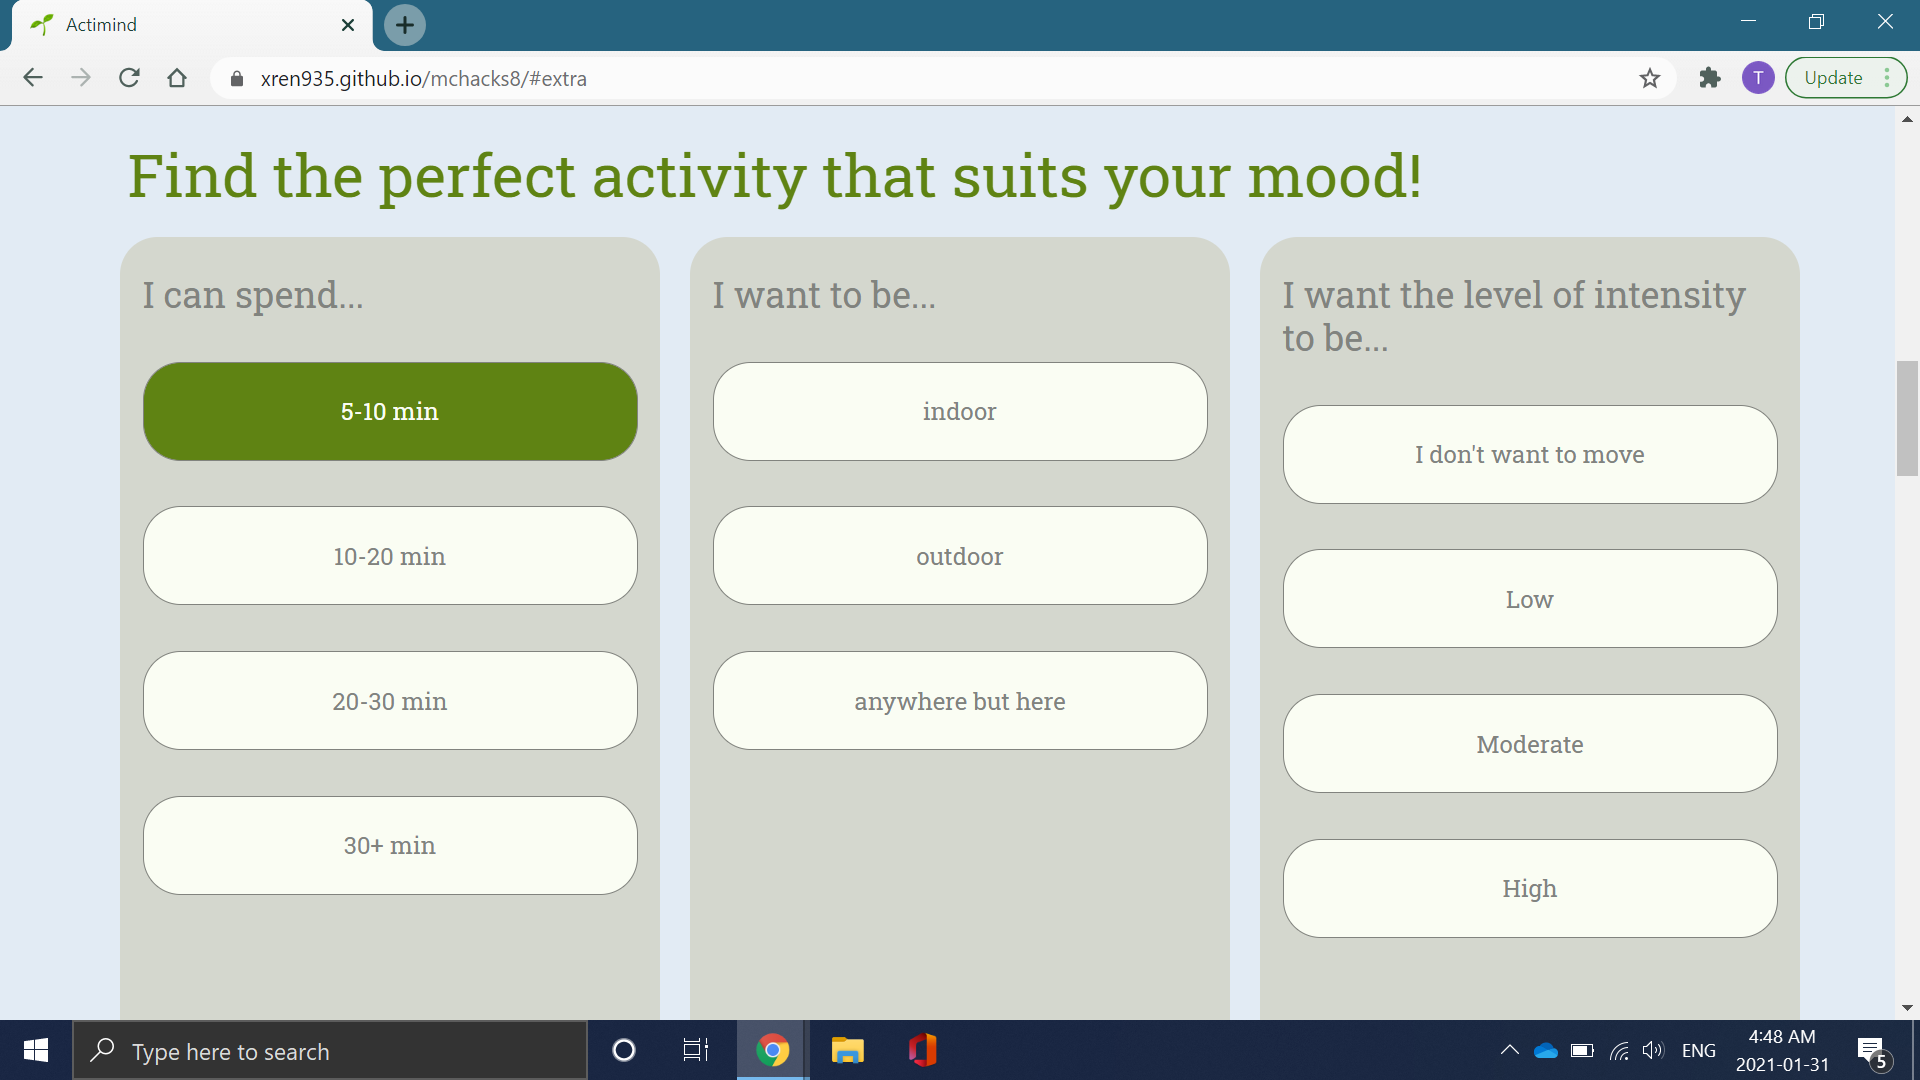Go to browser home page
The width and height of the screenshot is (1920, 1080).
(x=177, y=78)
